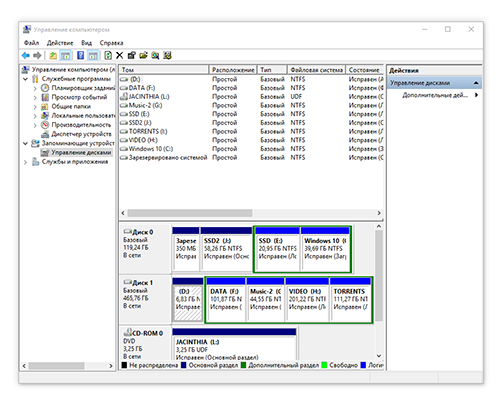This screenshot has height=400, width=502.
Task: Expand the Службы и приложения node
Action: coord(25,162)
